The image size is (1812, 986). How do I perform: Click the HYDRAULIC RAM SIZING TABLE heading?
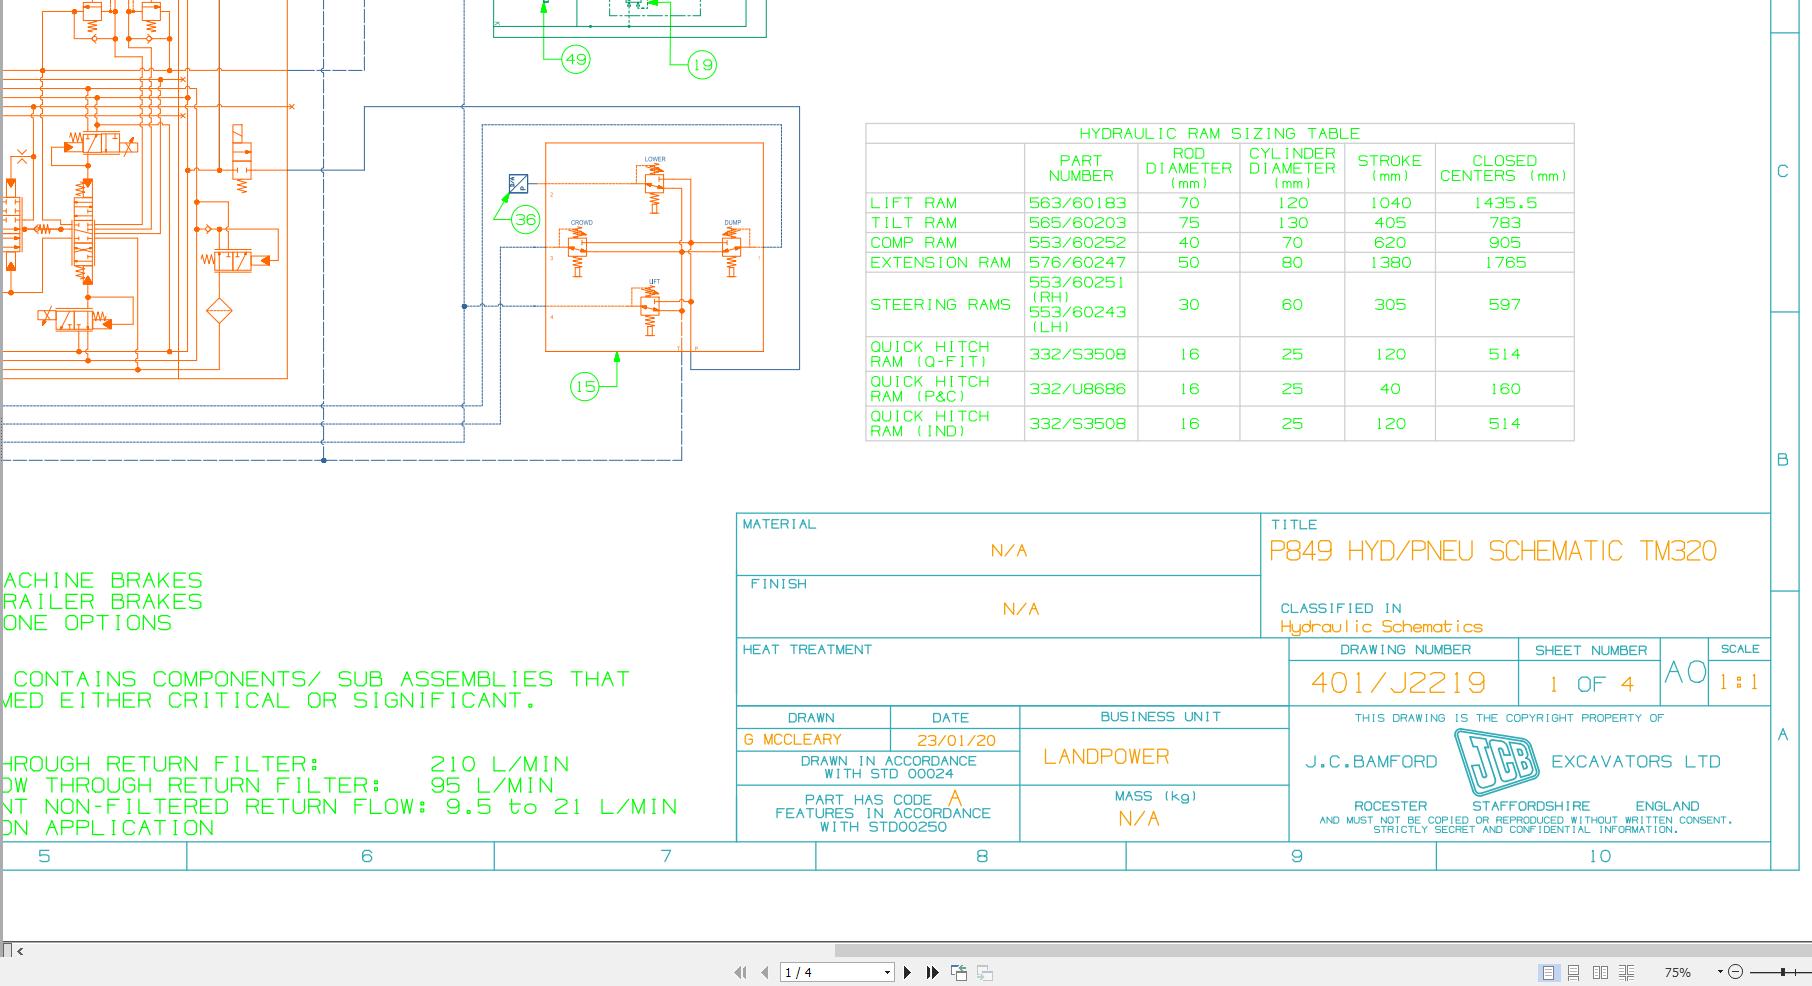[1219, 133]
